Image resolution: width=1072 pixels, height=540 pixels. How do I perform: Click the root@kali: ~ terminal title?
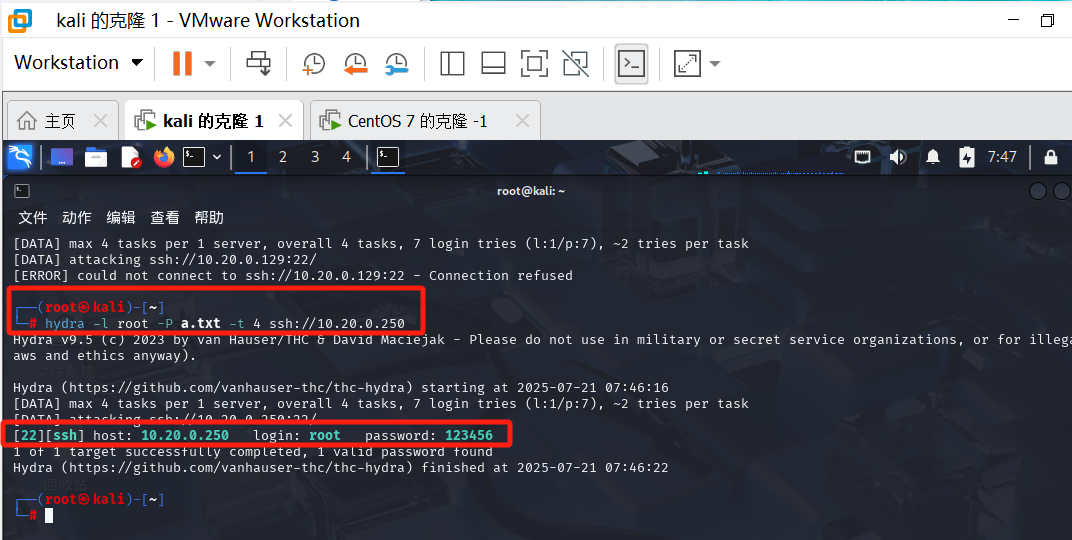tap(531, 191)
